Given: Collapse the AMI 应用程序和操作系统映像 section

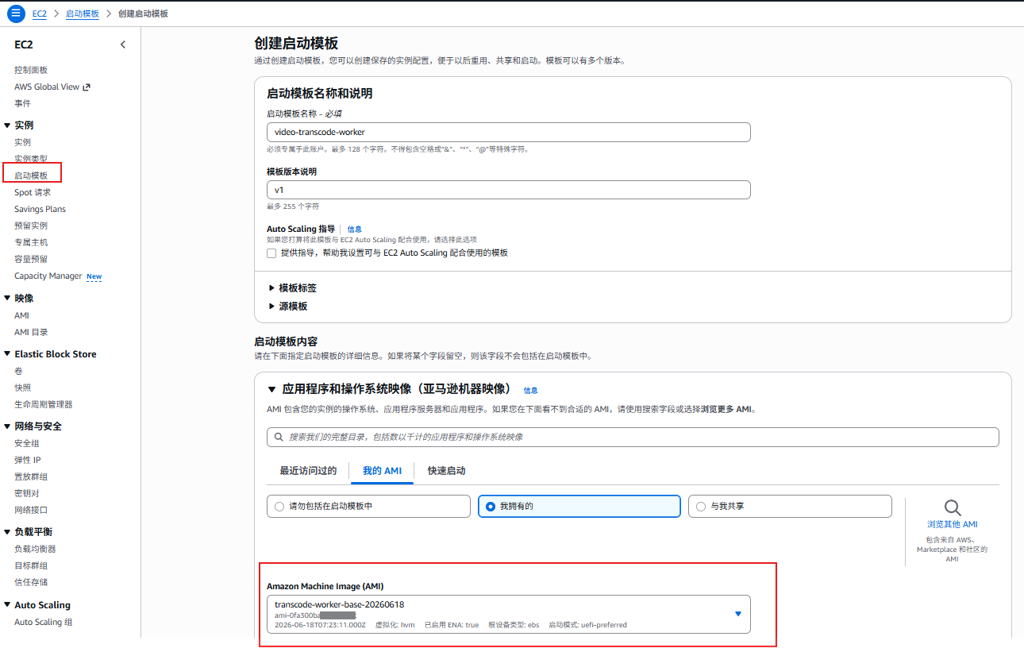Looking at the screenshot, I should pos(272,389).
